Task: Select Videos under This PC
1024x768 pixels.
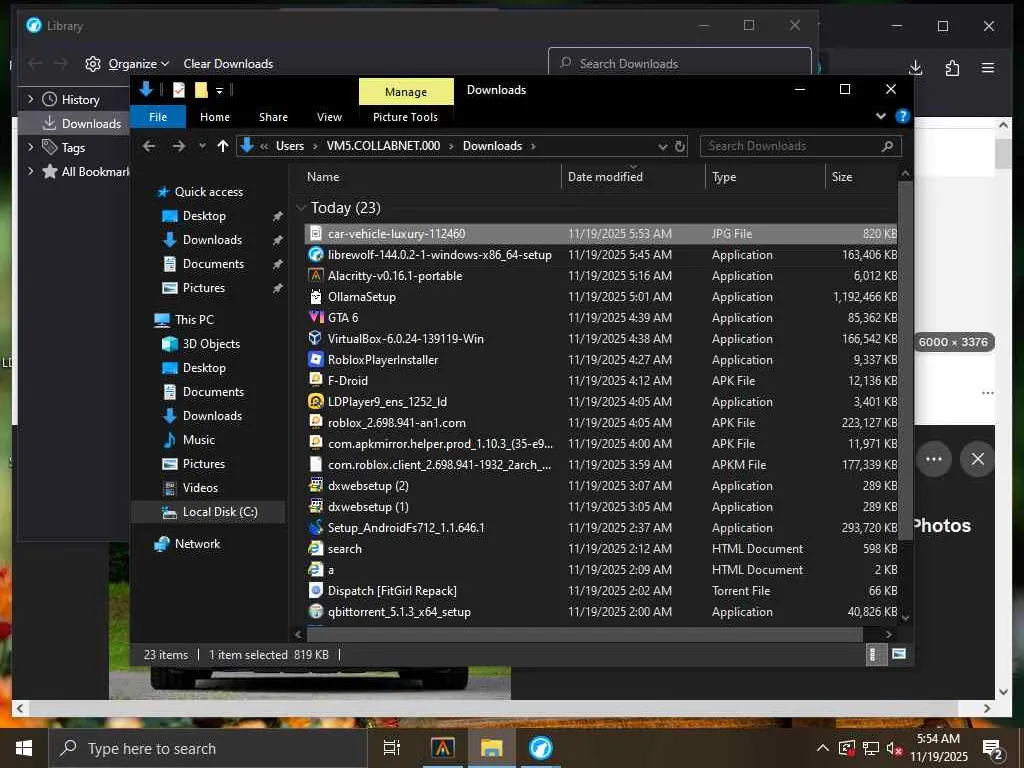Action: 200,488
